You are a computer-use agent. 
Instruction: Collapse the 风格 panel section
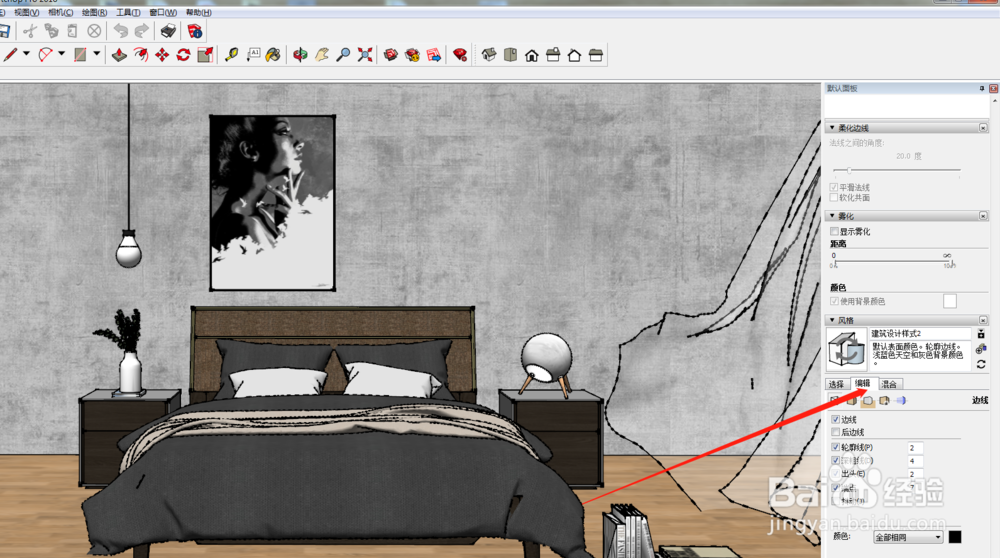(832, 319)
